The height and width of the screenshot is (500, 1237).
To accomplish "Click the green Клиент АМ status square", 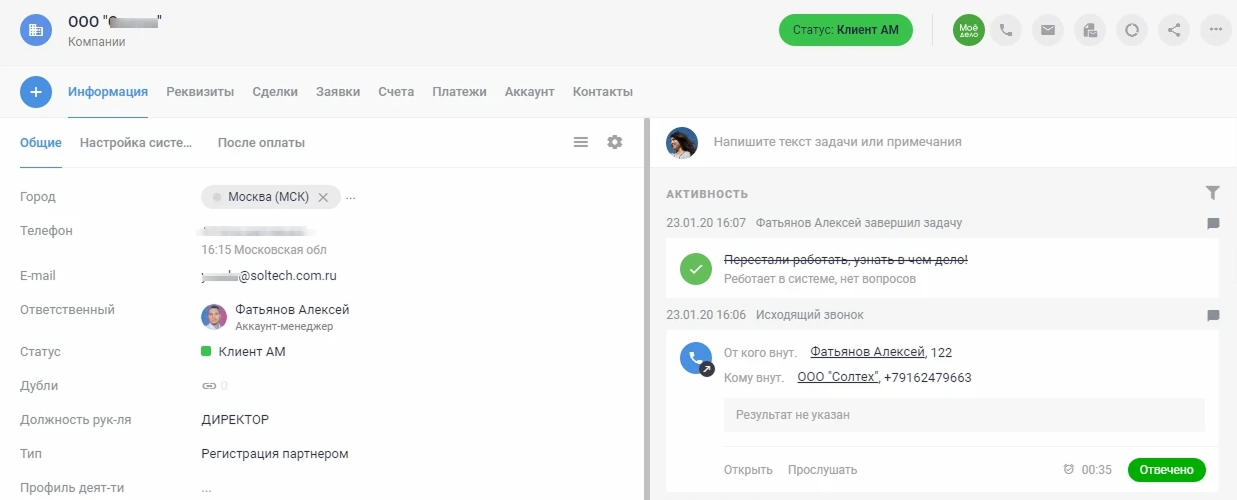I will [206, 352].
